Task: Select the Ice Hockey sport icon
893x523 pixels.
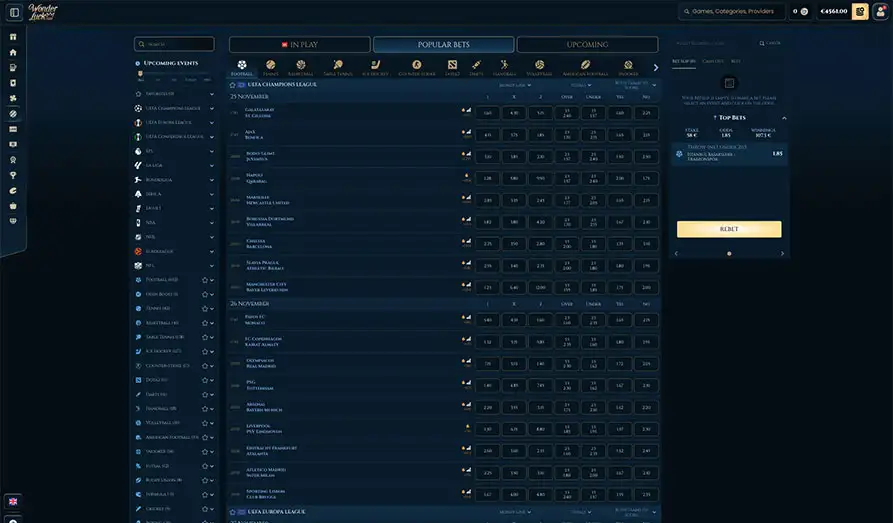Action: point(375,67)
